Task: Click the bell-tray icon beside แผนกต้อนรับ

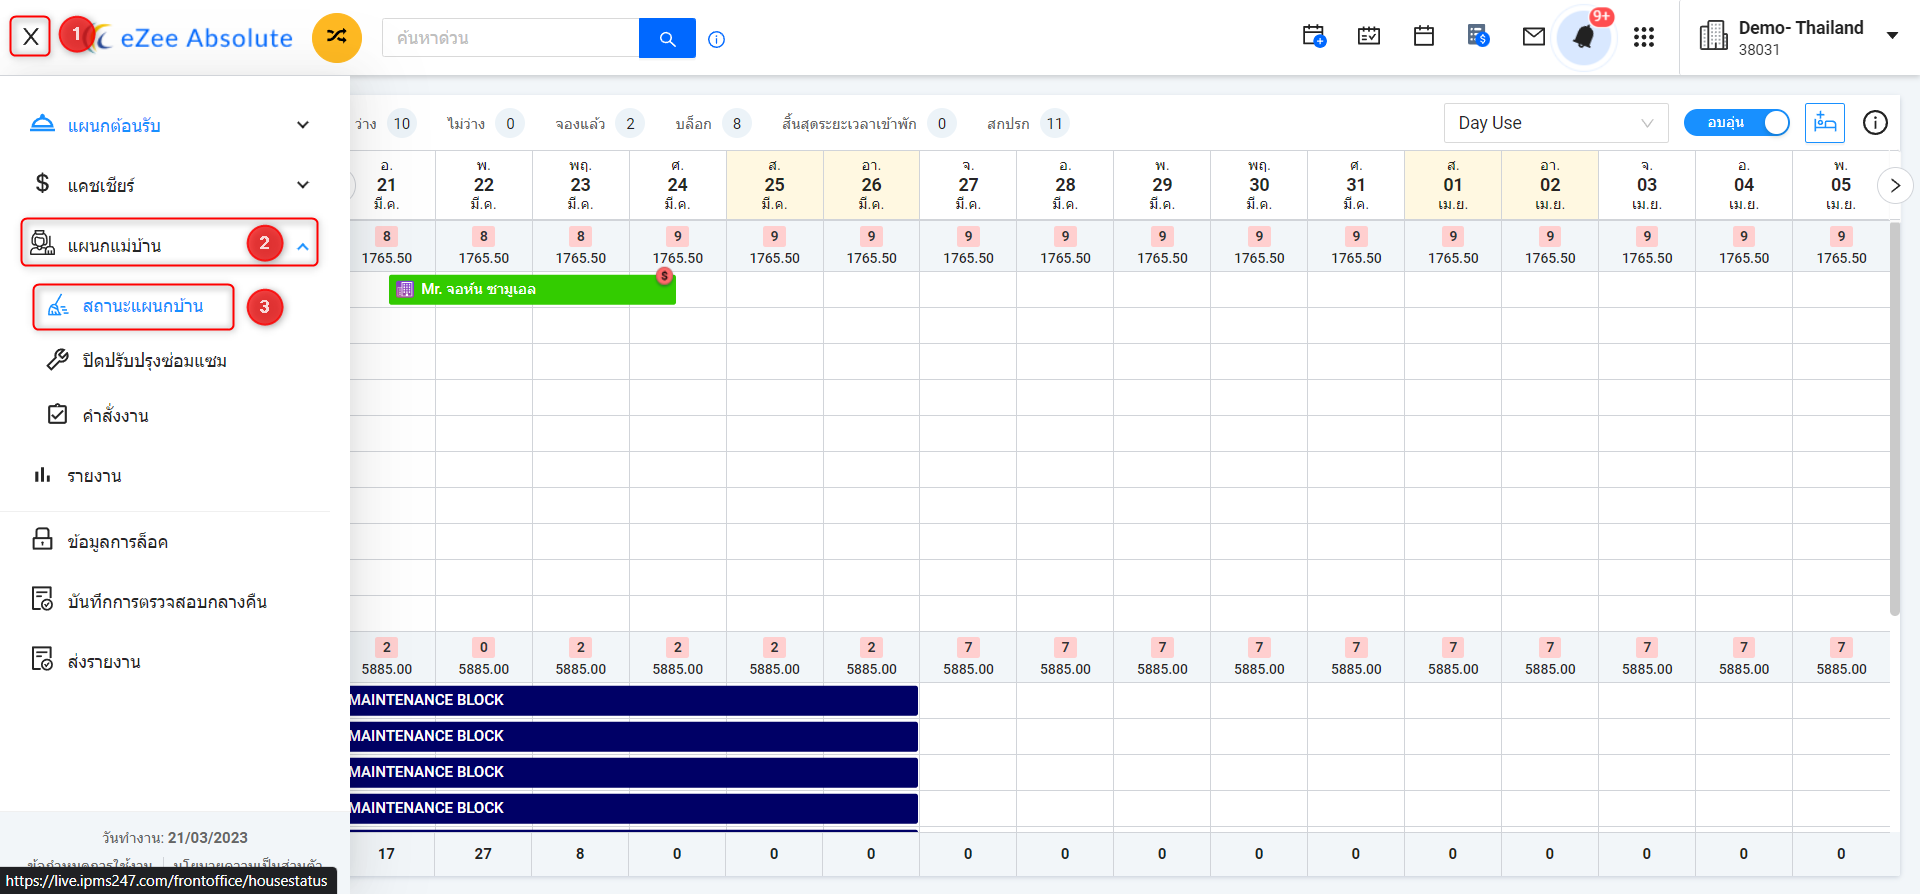Action: tap(42, 123)
